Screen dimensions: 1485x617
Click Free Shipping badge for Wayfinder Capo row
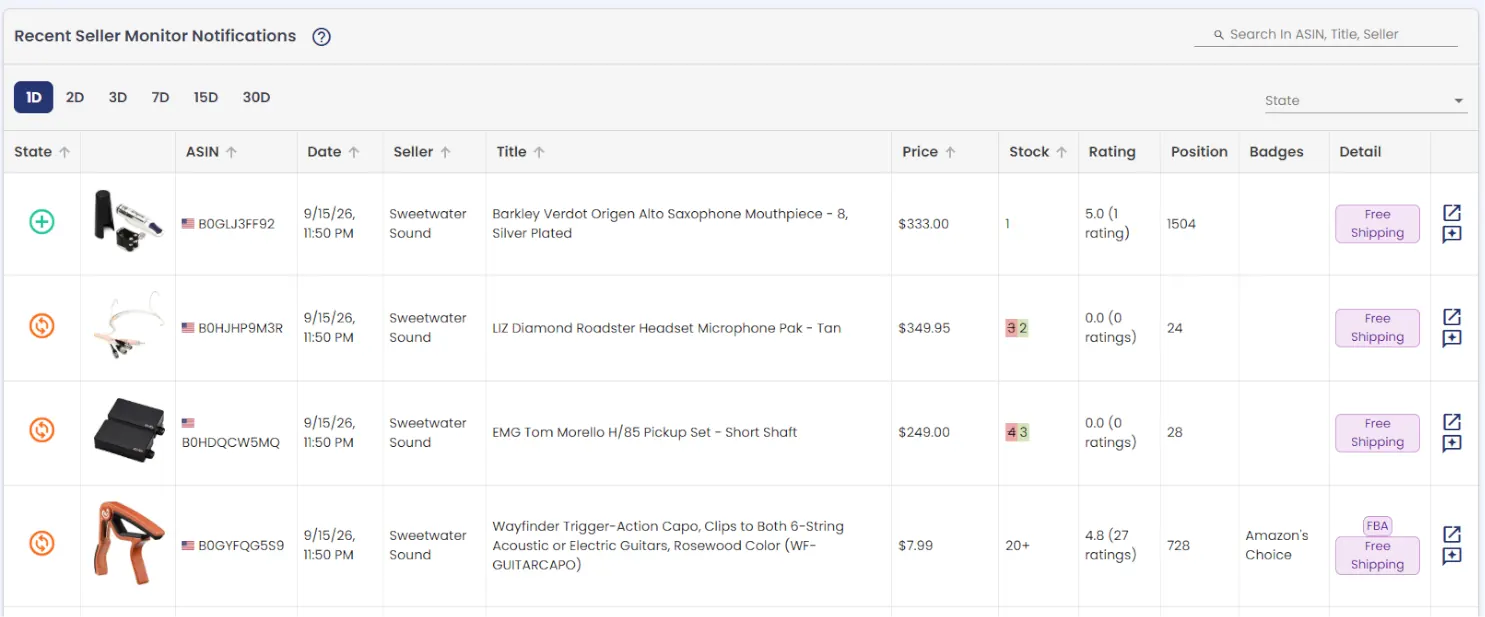click(x=1378, y=555)
